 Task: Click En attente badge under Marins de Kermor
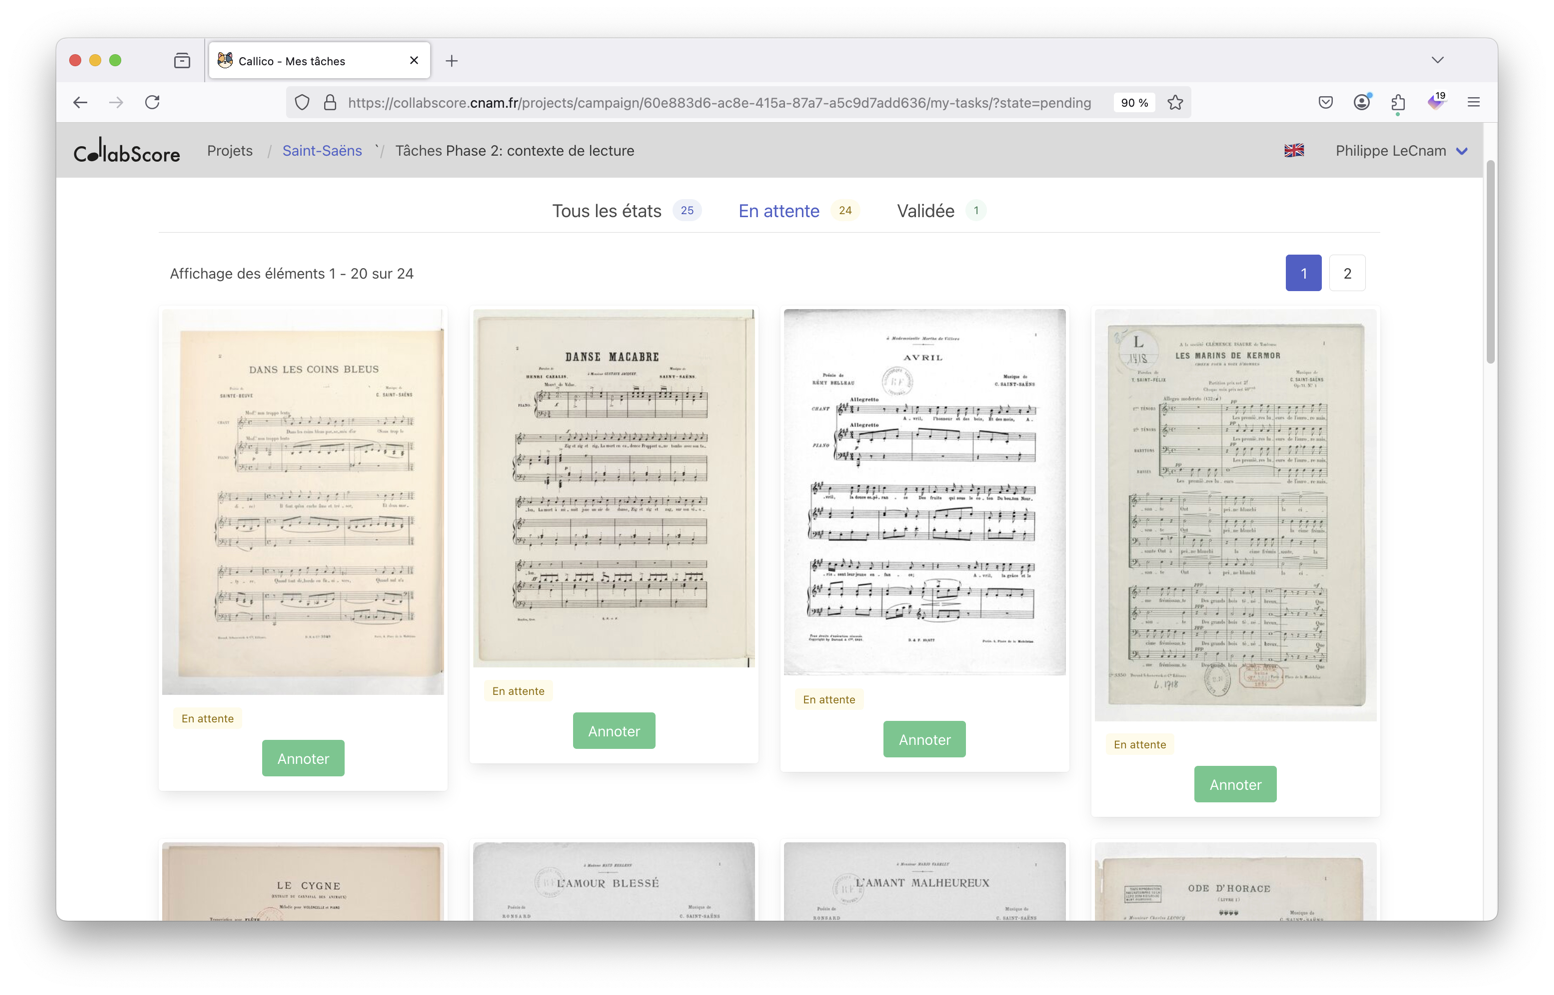point(1140,745)
